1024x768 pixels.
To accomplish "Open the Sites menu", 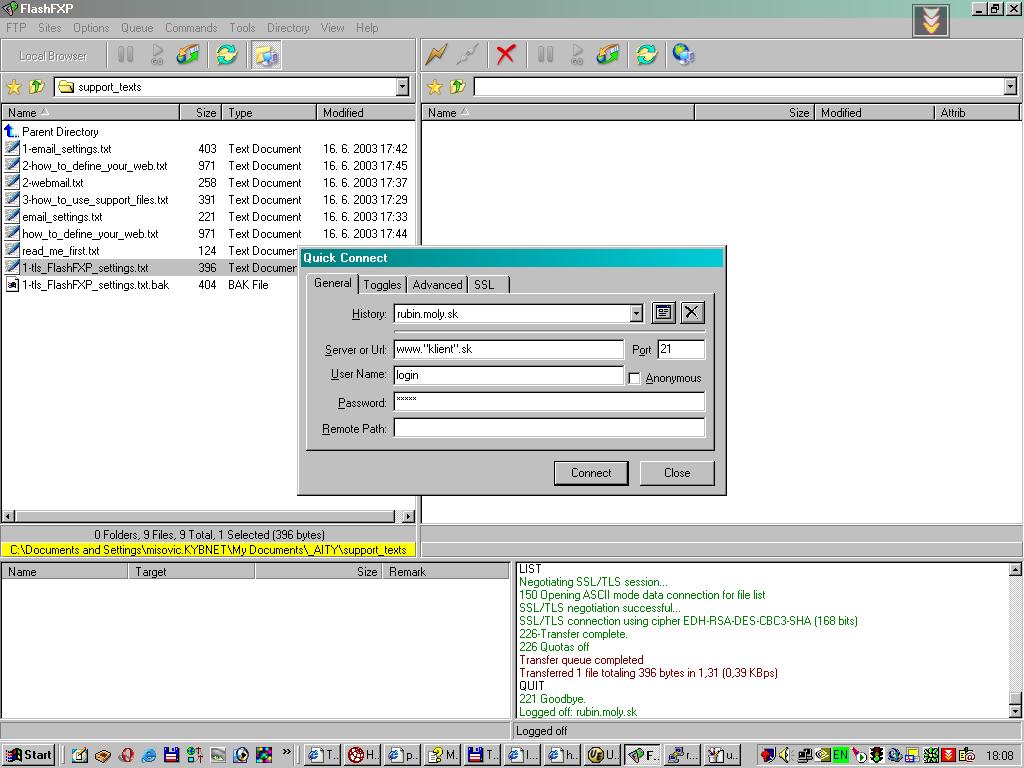I will 49,28.
